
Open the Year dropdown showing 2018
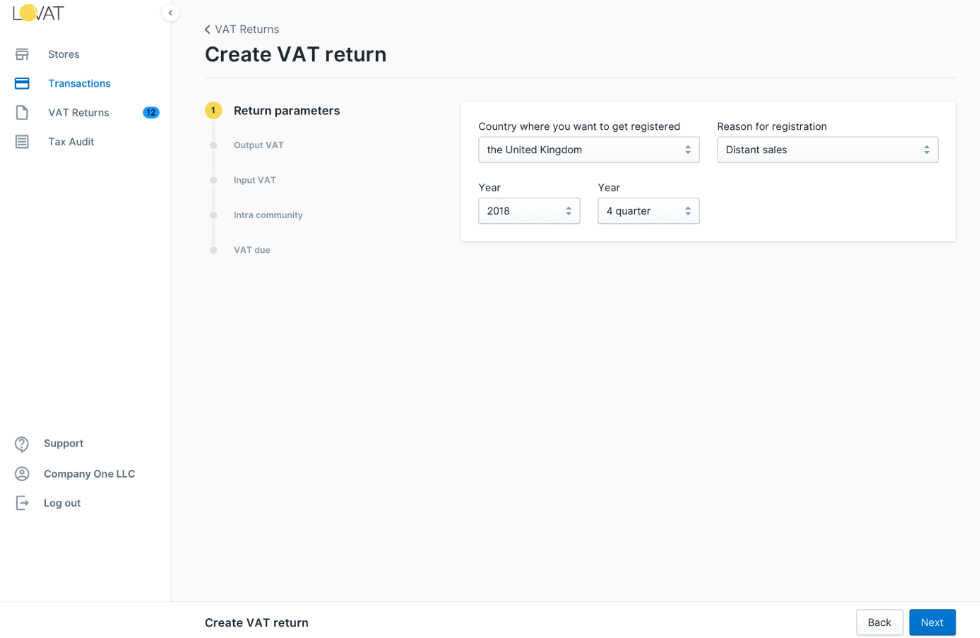coord(529,211)
